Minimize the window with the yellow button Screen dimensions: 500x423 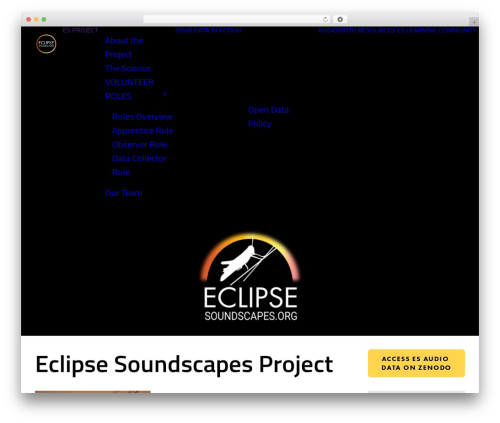36,19
